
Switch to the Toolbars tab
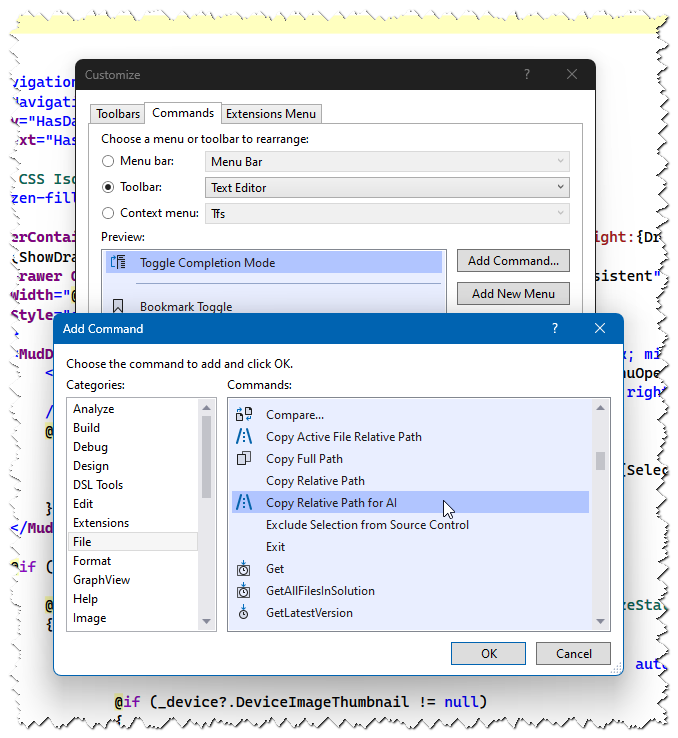click(x=118, y=114)
